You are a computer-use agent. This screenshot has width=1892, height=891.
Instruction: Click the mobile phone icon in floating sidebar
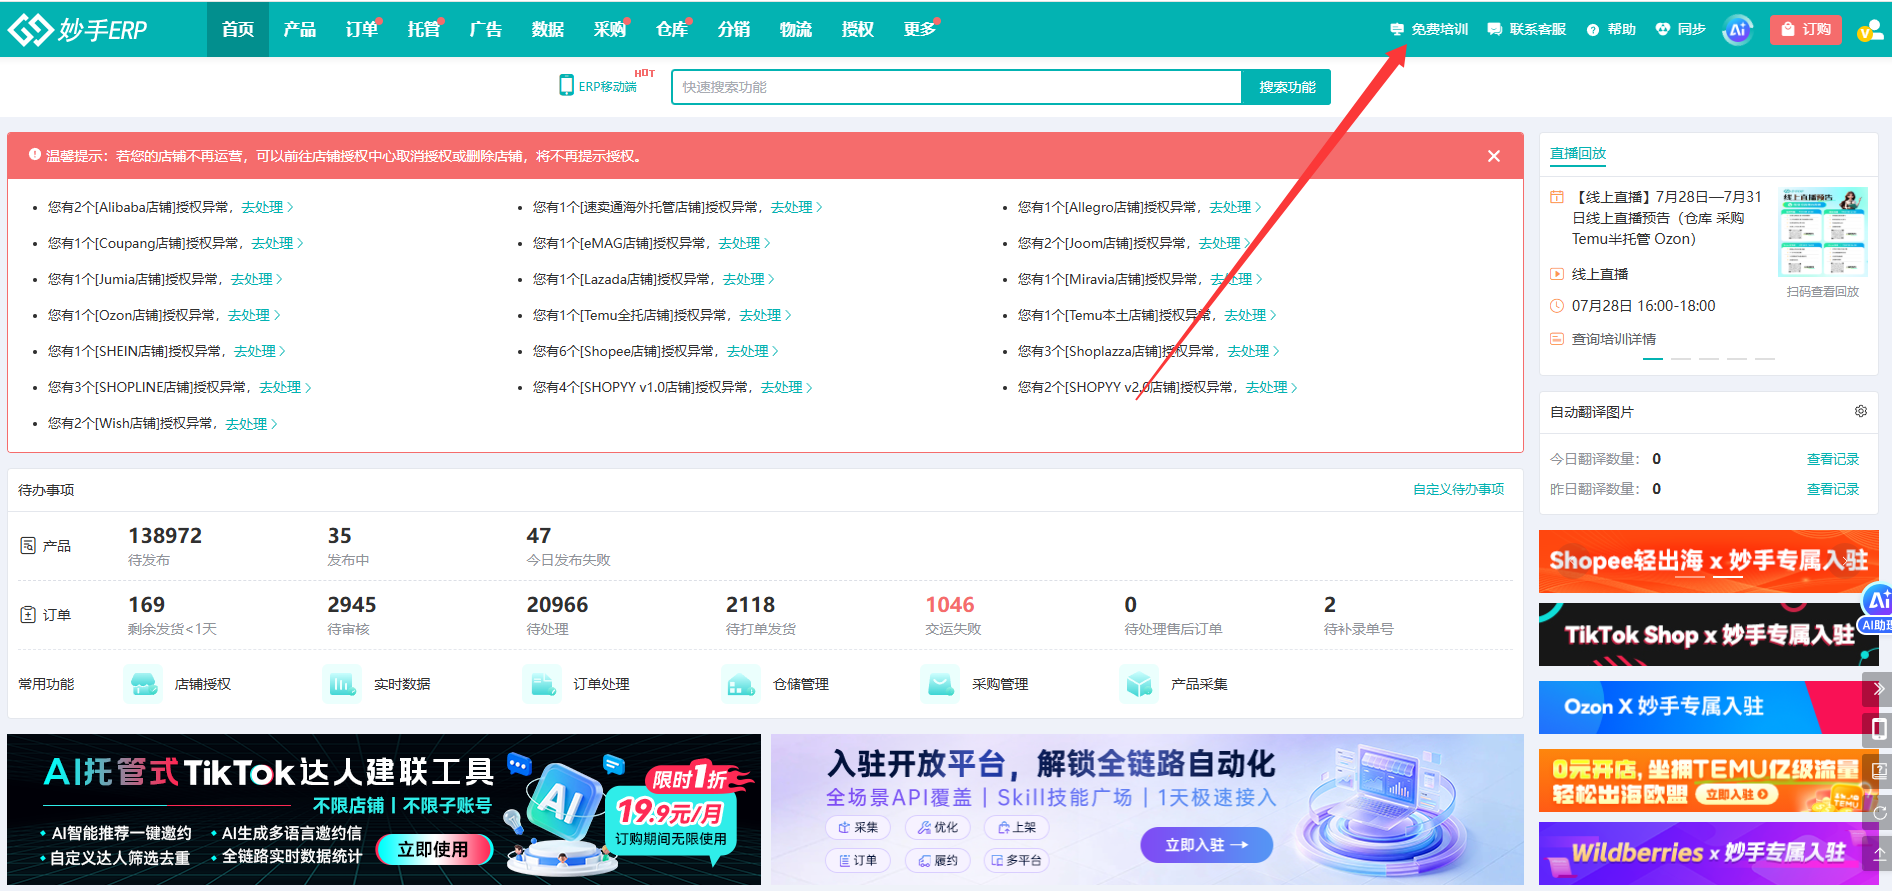click(x=1879, y=729)
